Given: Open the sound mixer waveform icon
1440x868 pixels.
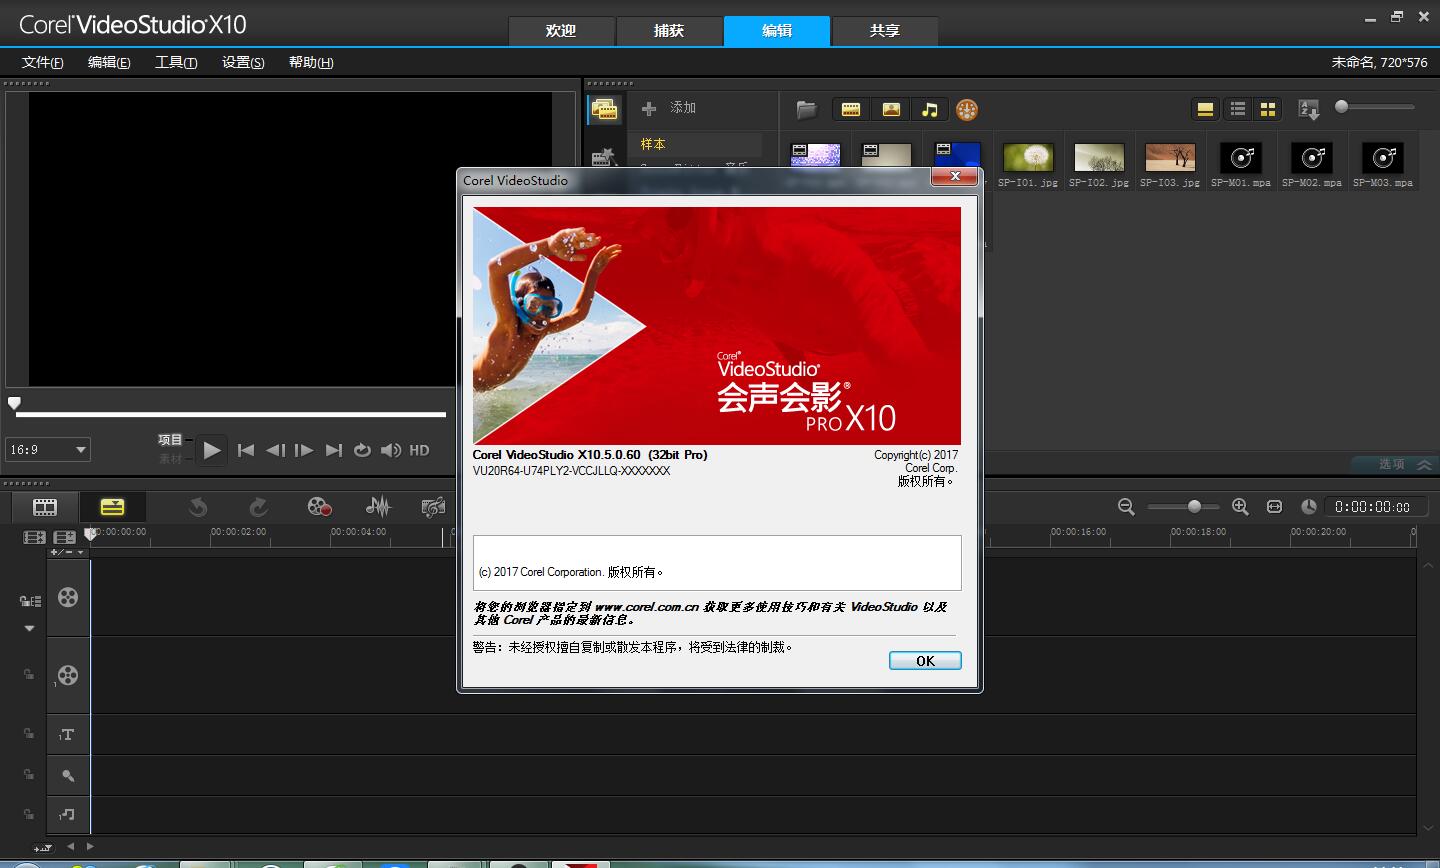Looking at the screenshot, I should pyautogui.click(x=378, y=507).
